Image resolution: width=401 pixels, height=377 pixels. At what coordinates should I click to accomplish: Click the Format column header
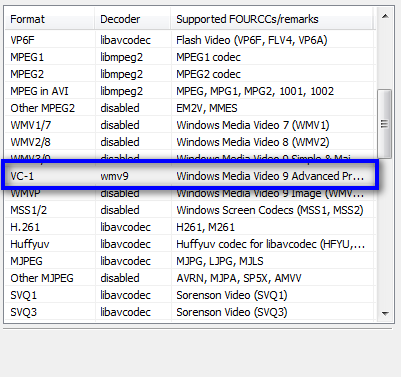pyautogui.click(x=50, y=19)
